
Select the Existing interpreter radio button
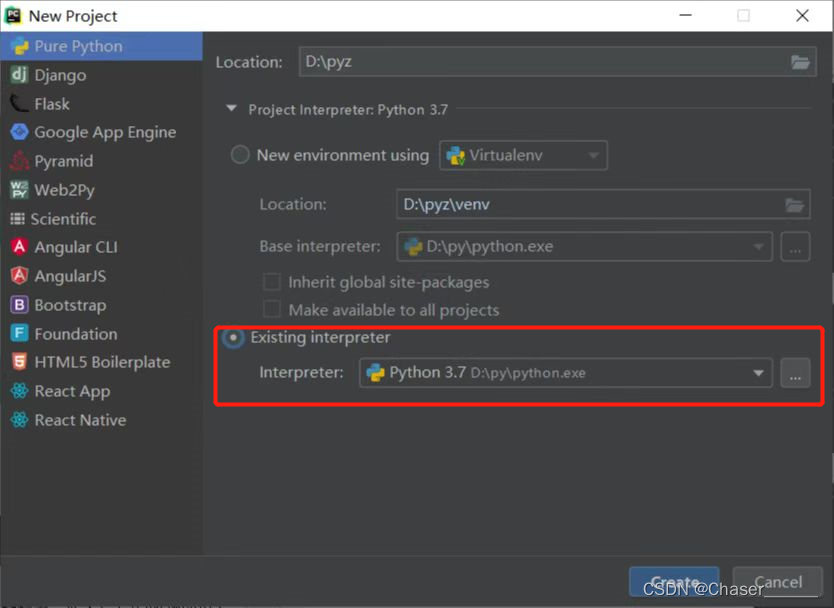point(233,337)
